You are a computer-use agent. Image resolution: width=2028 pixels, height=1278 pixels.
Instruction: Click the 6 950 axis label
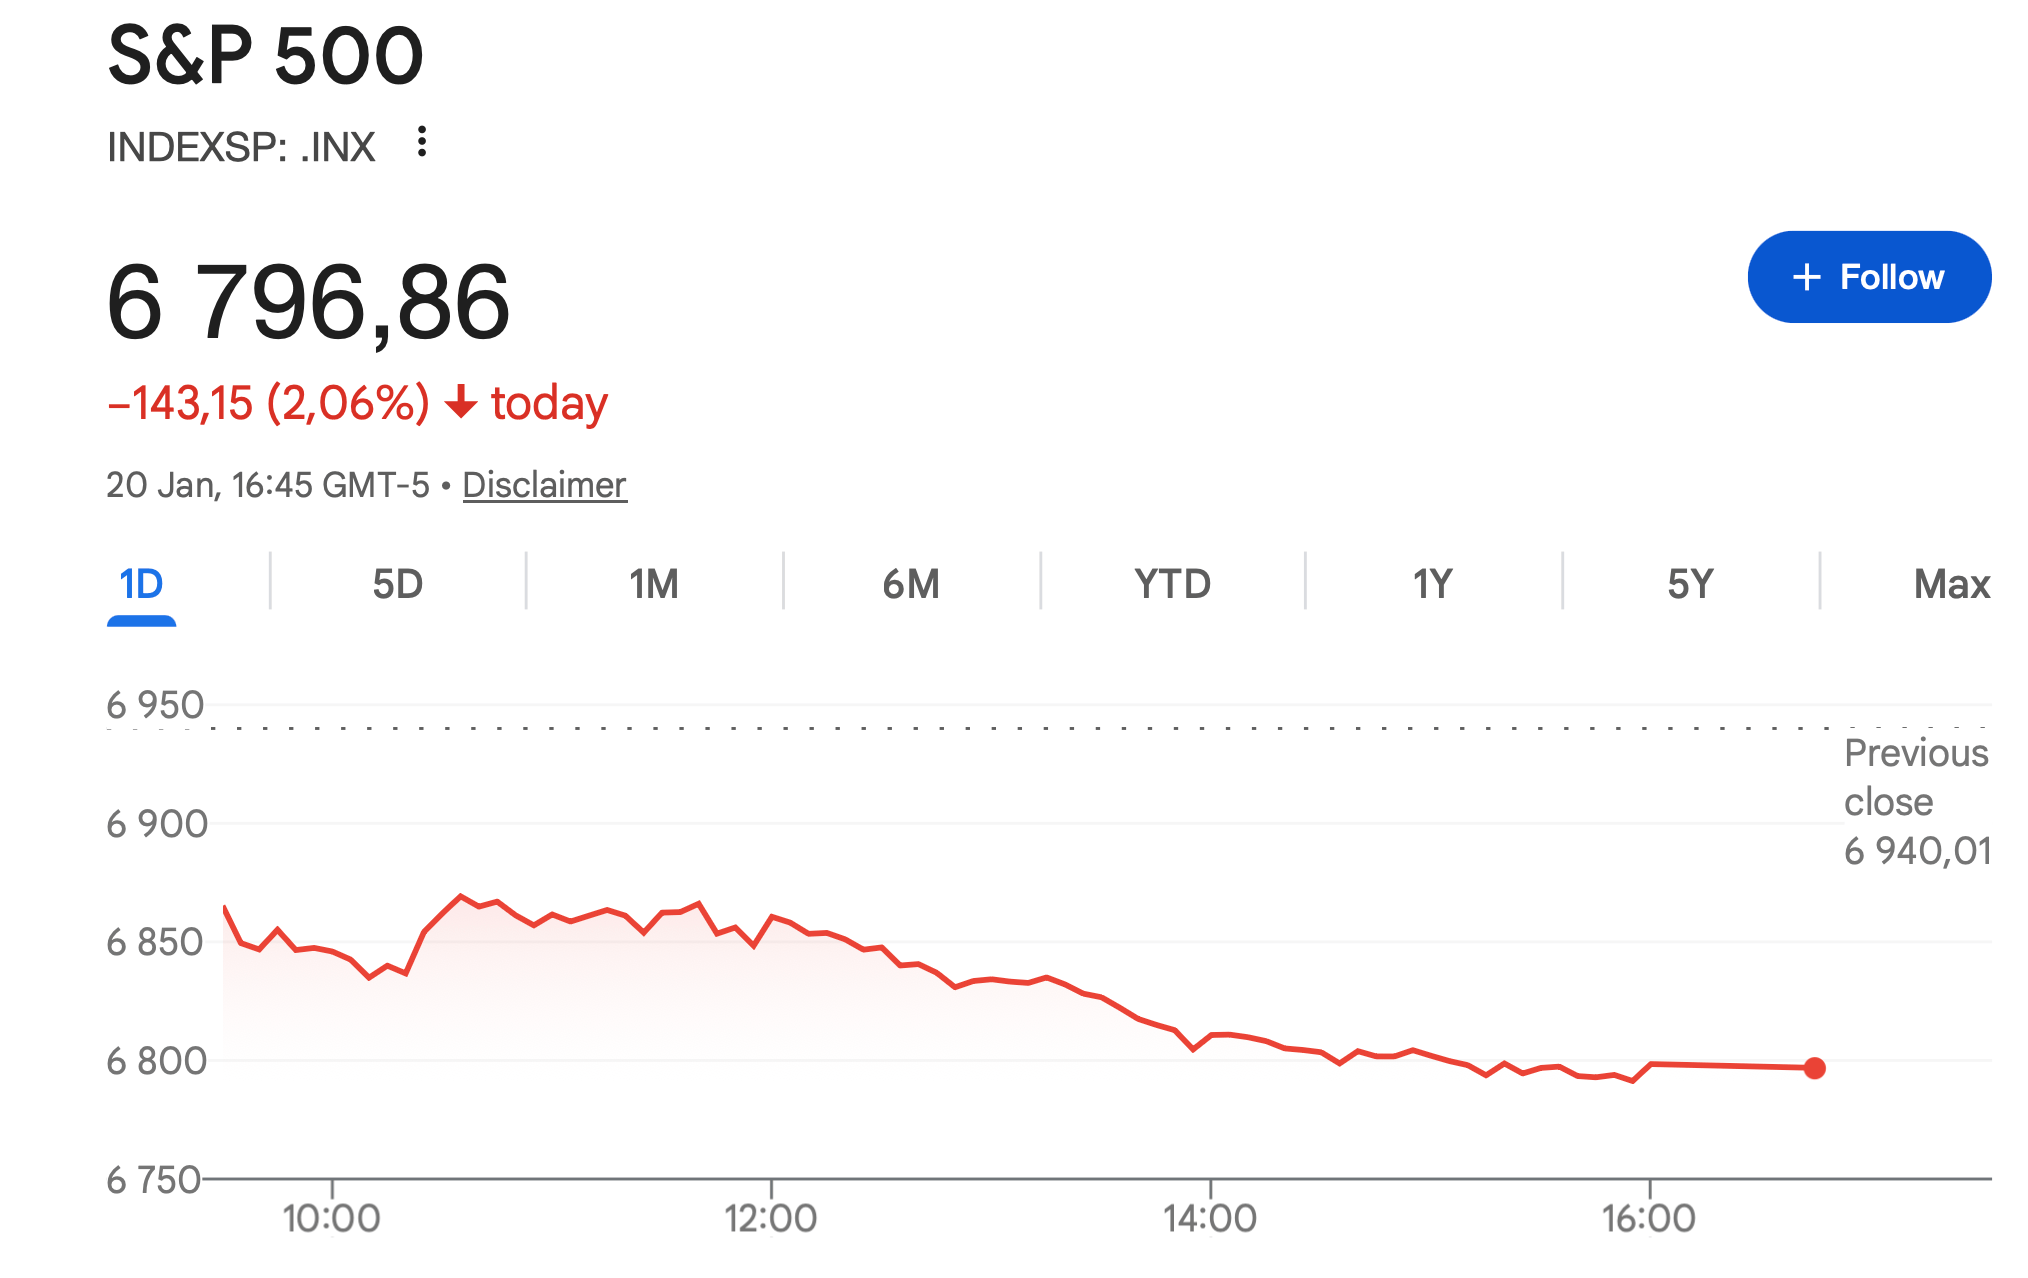point(156,703)
